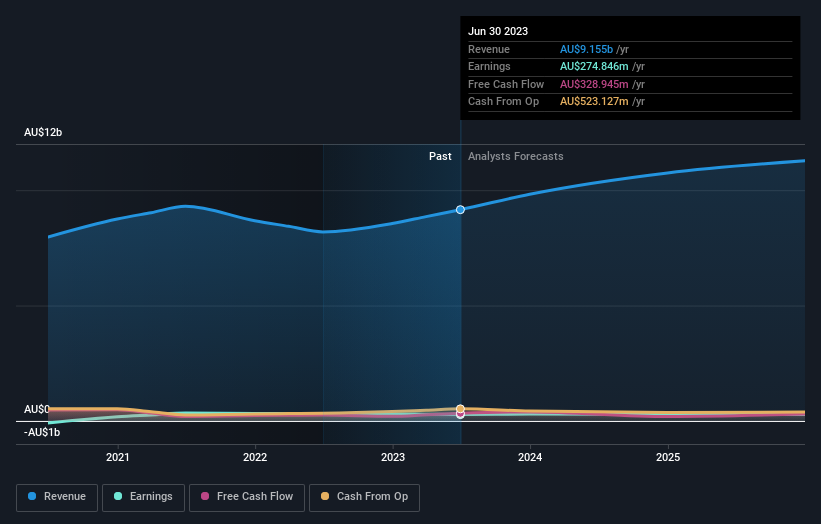Click the 'Analysts Forecasts' label

tap(516, 156)
